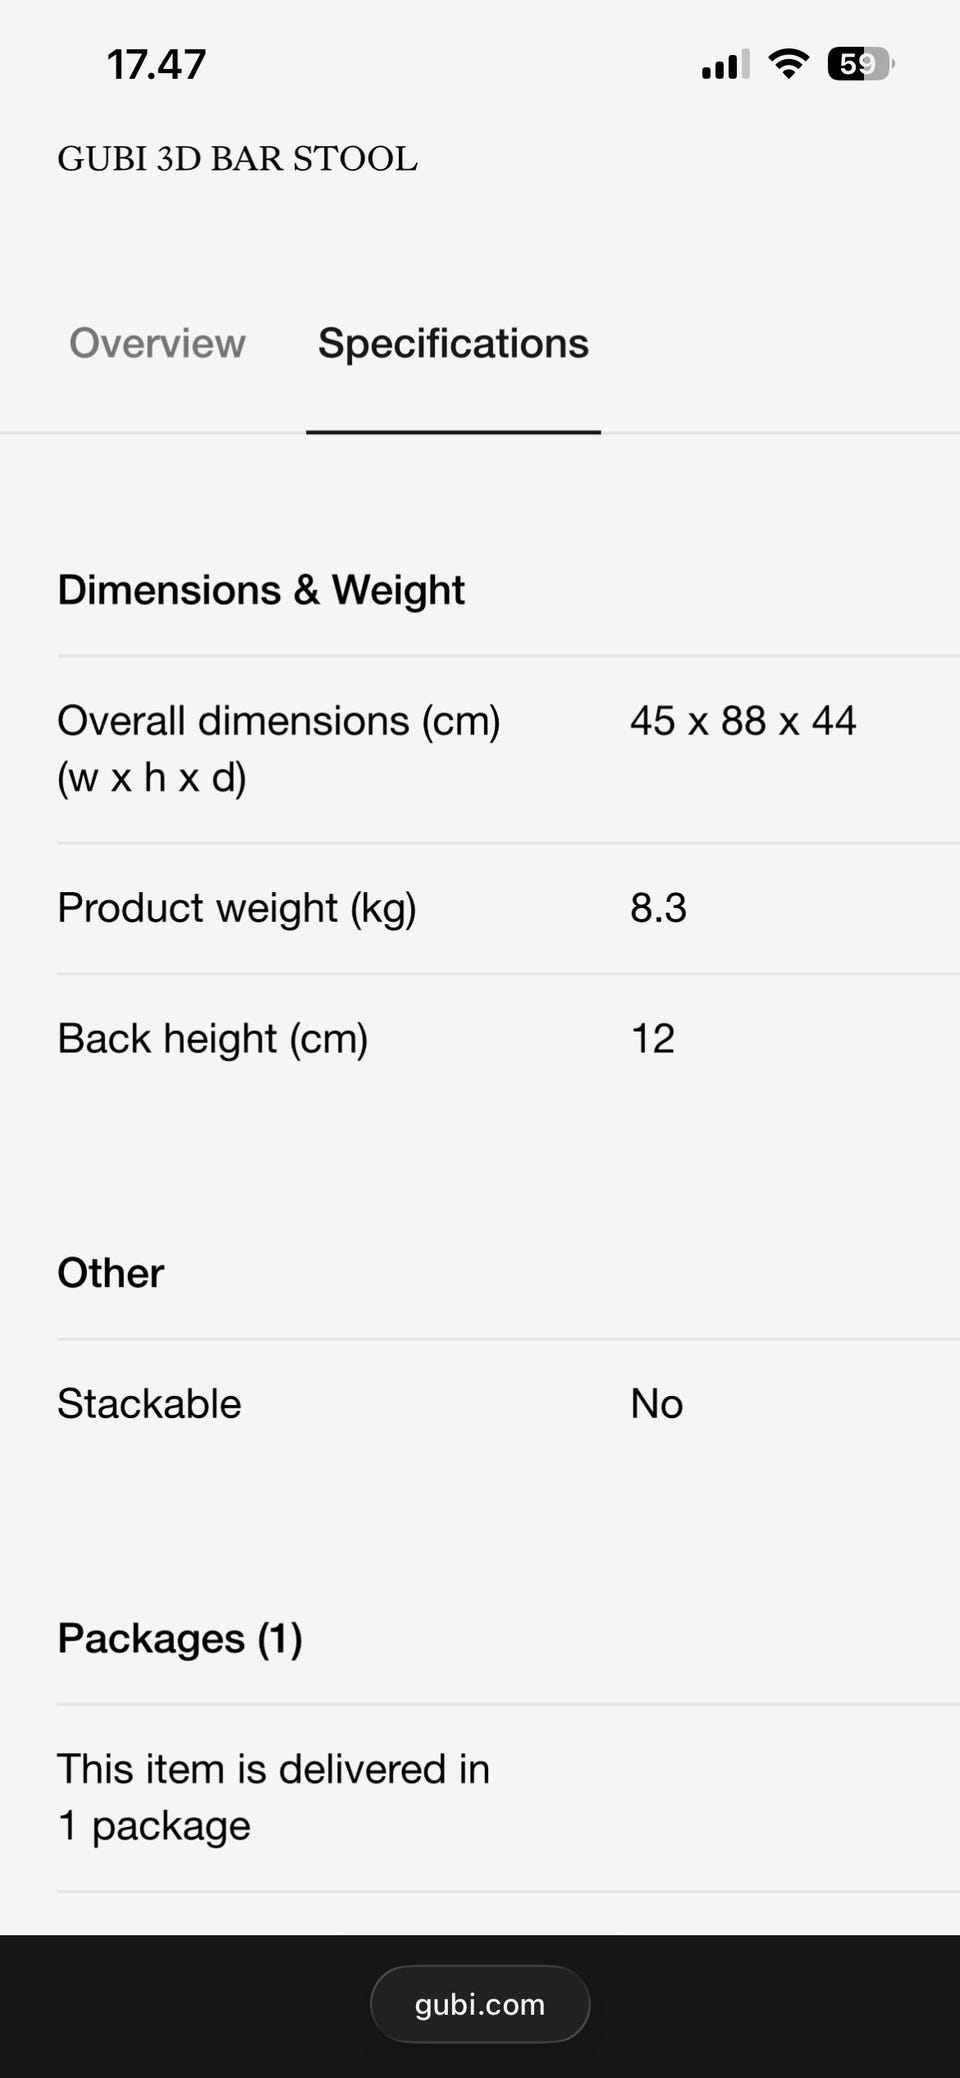The image size is (960, 2078).
Task: Click the 8.3 weight value
Action: (x=658, y=908)
